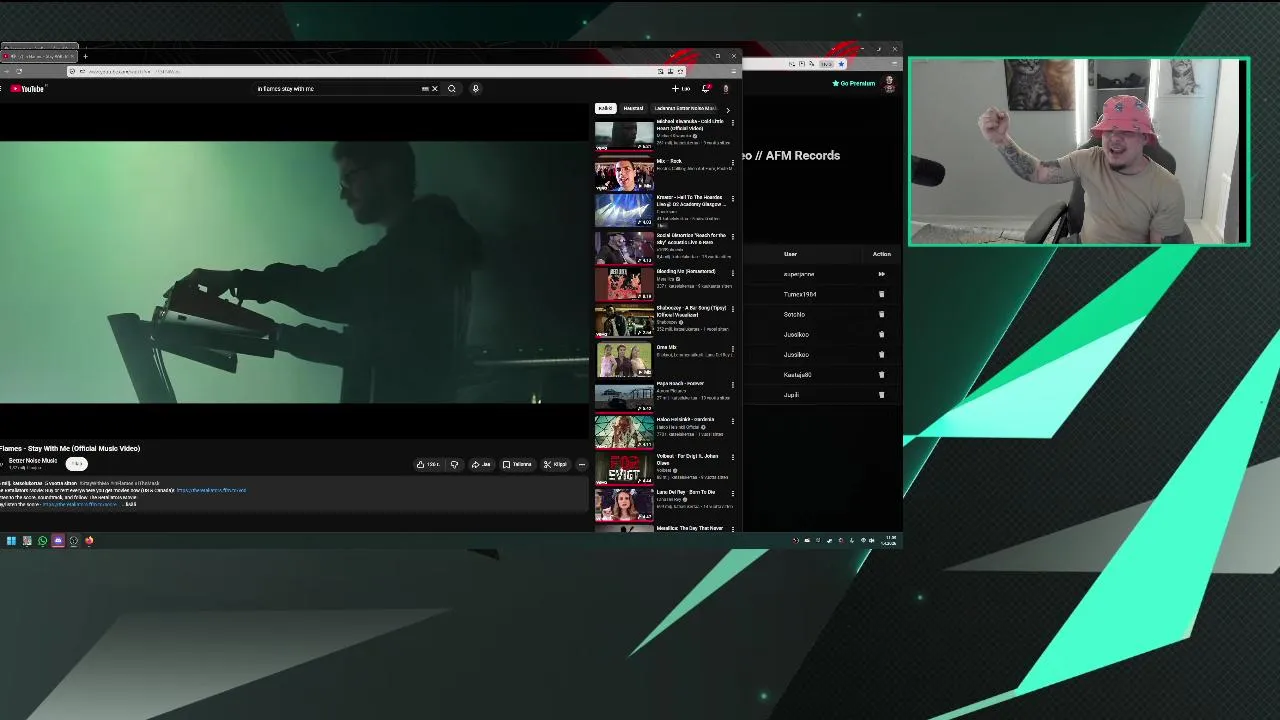Open more video actions (three dots)
Screen dimensions: 1280x720
[x=582, y=464]
